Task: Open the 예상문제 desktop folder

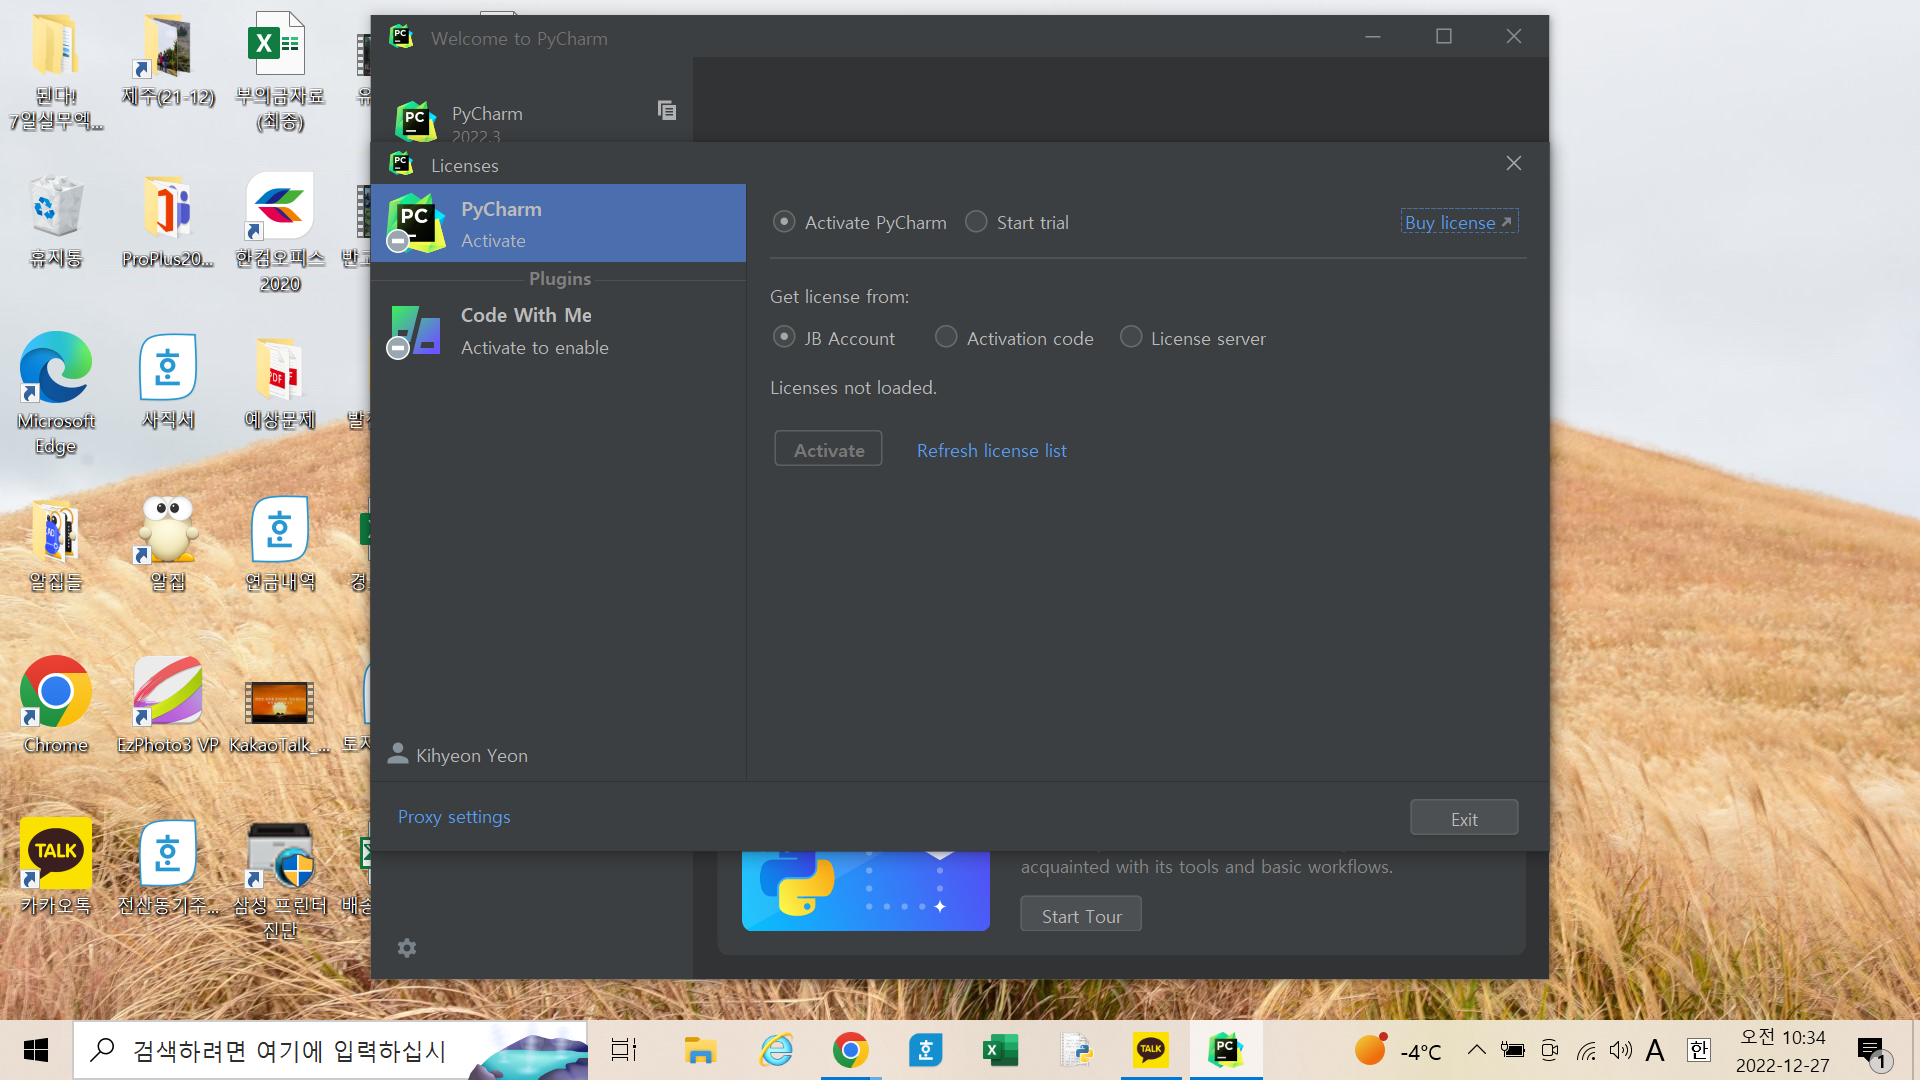Action: coord(280,382)
